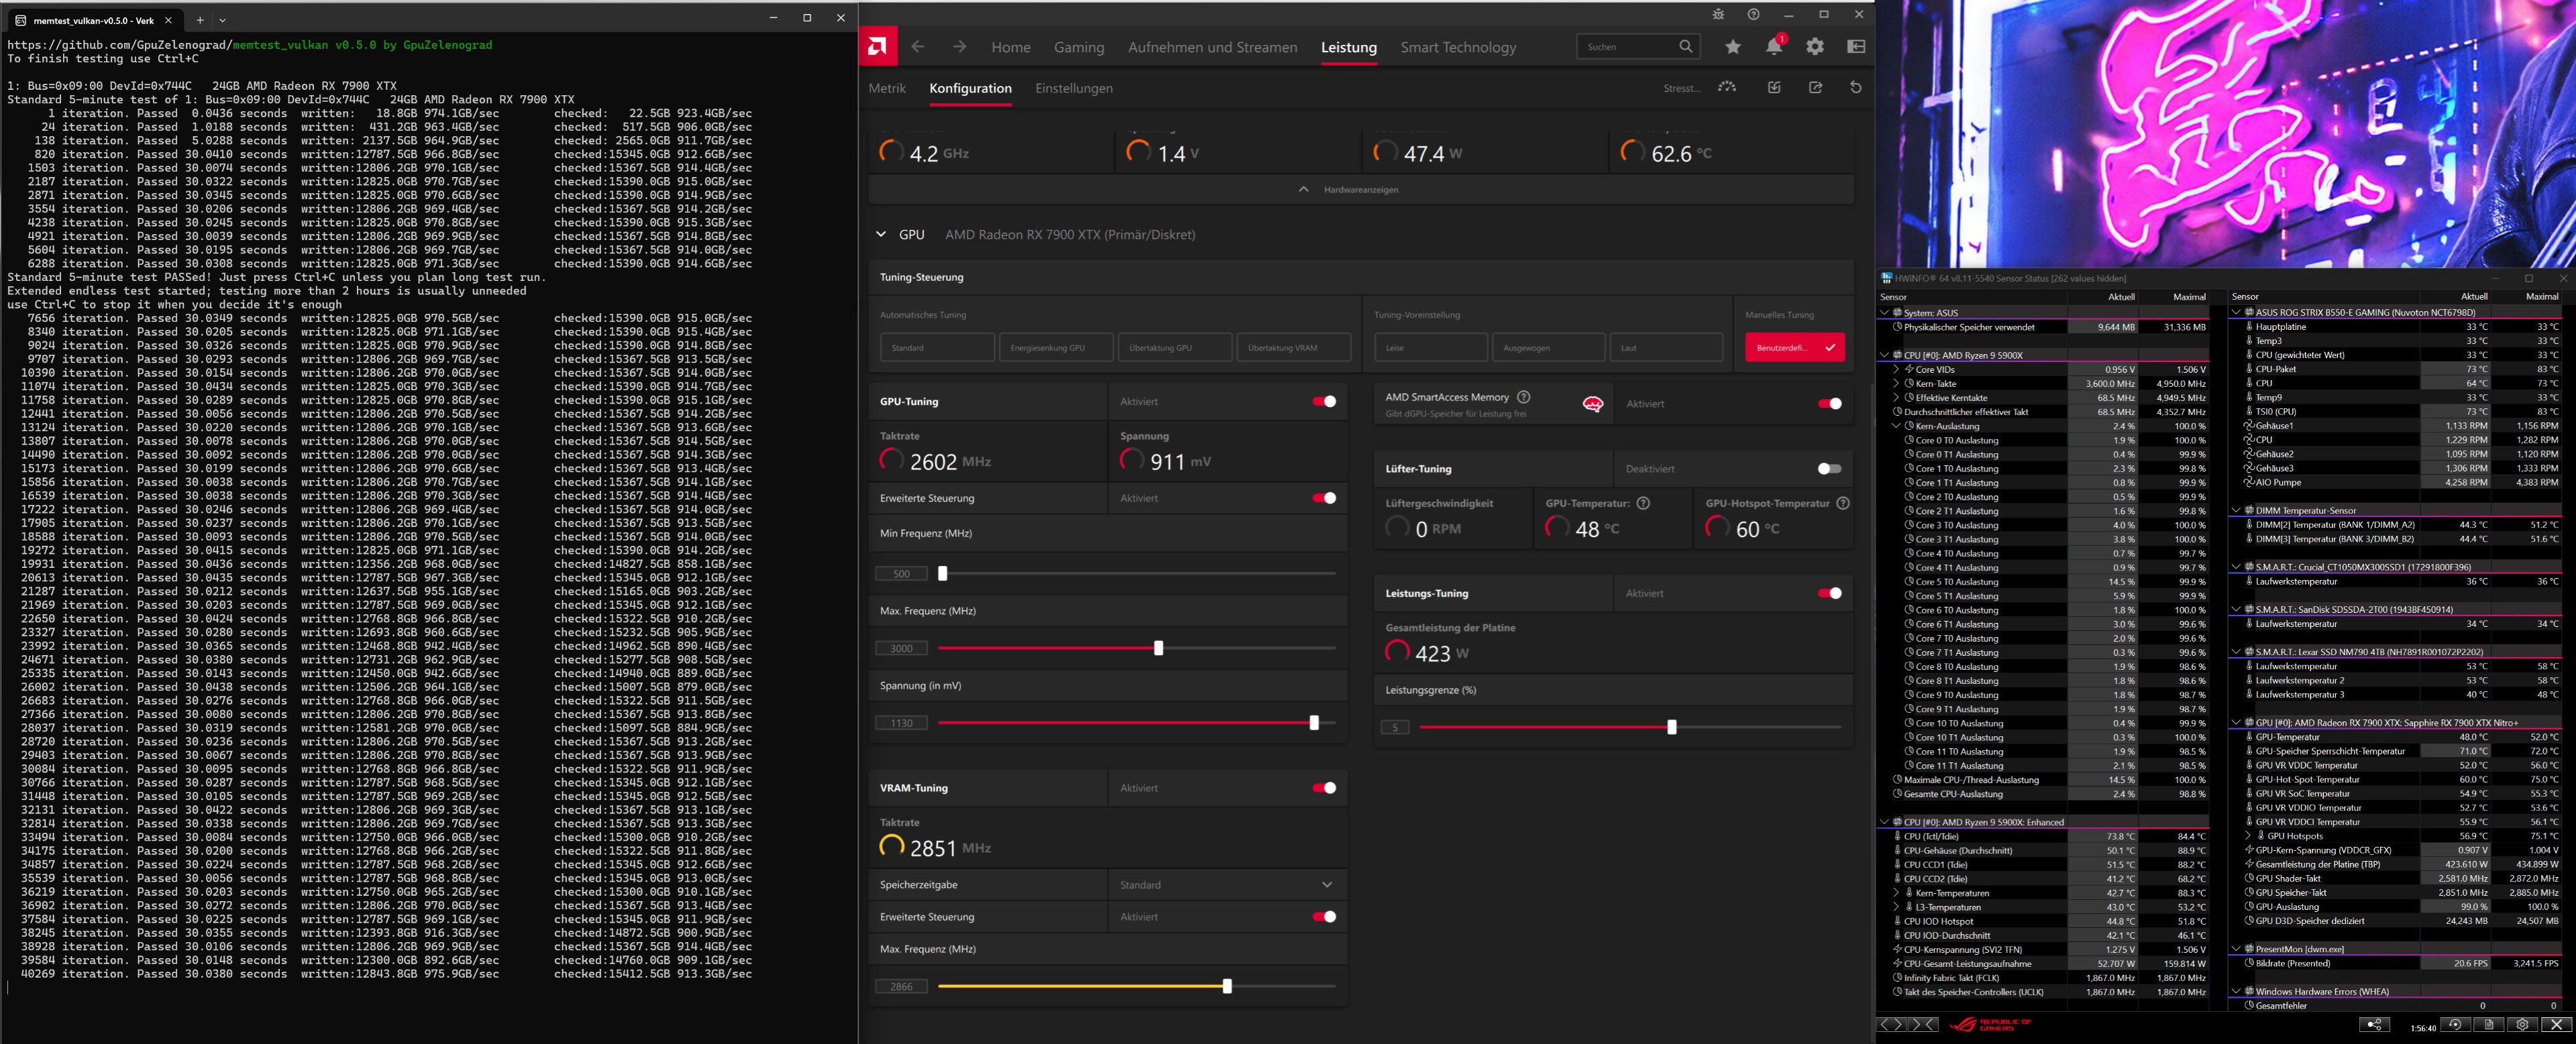Screen dimensions: 2576x1044
Task: Open the notifications bell icon
Action: 1773,47
